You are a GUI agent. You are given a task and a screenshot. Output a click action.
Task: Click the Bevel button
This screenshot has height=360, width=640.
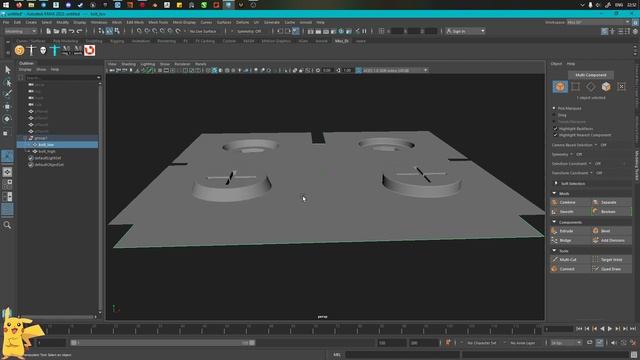pyautogui.click(x=611, y=231)
